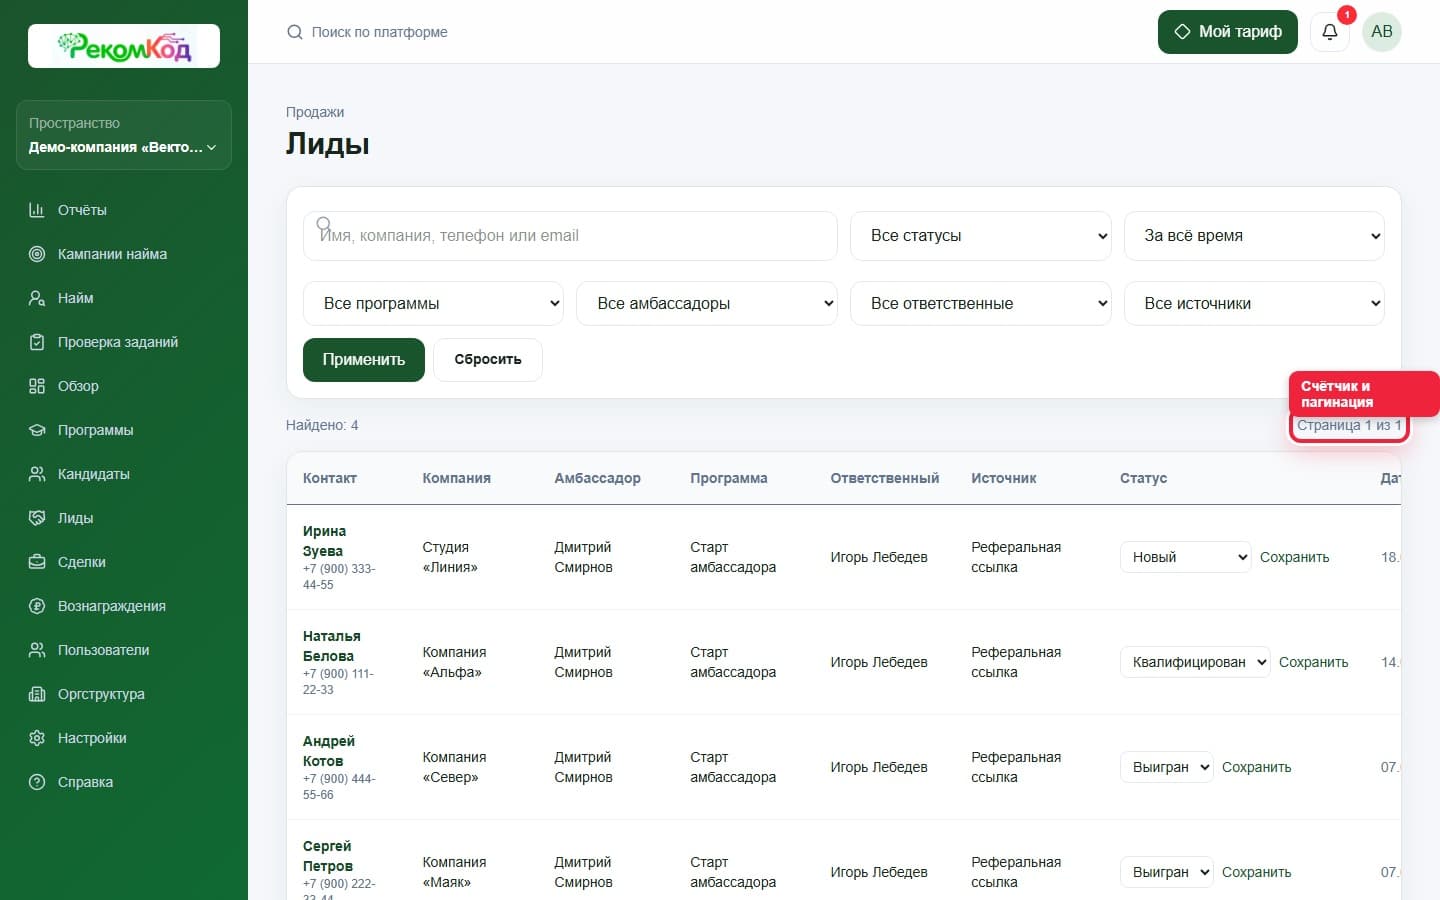Image resolution: width=1440 pixels, height=900 pixels.
Task: Go to Отчёты in sidebar
Action: (82, 210)
